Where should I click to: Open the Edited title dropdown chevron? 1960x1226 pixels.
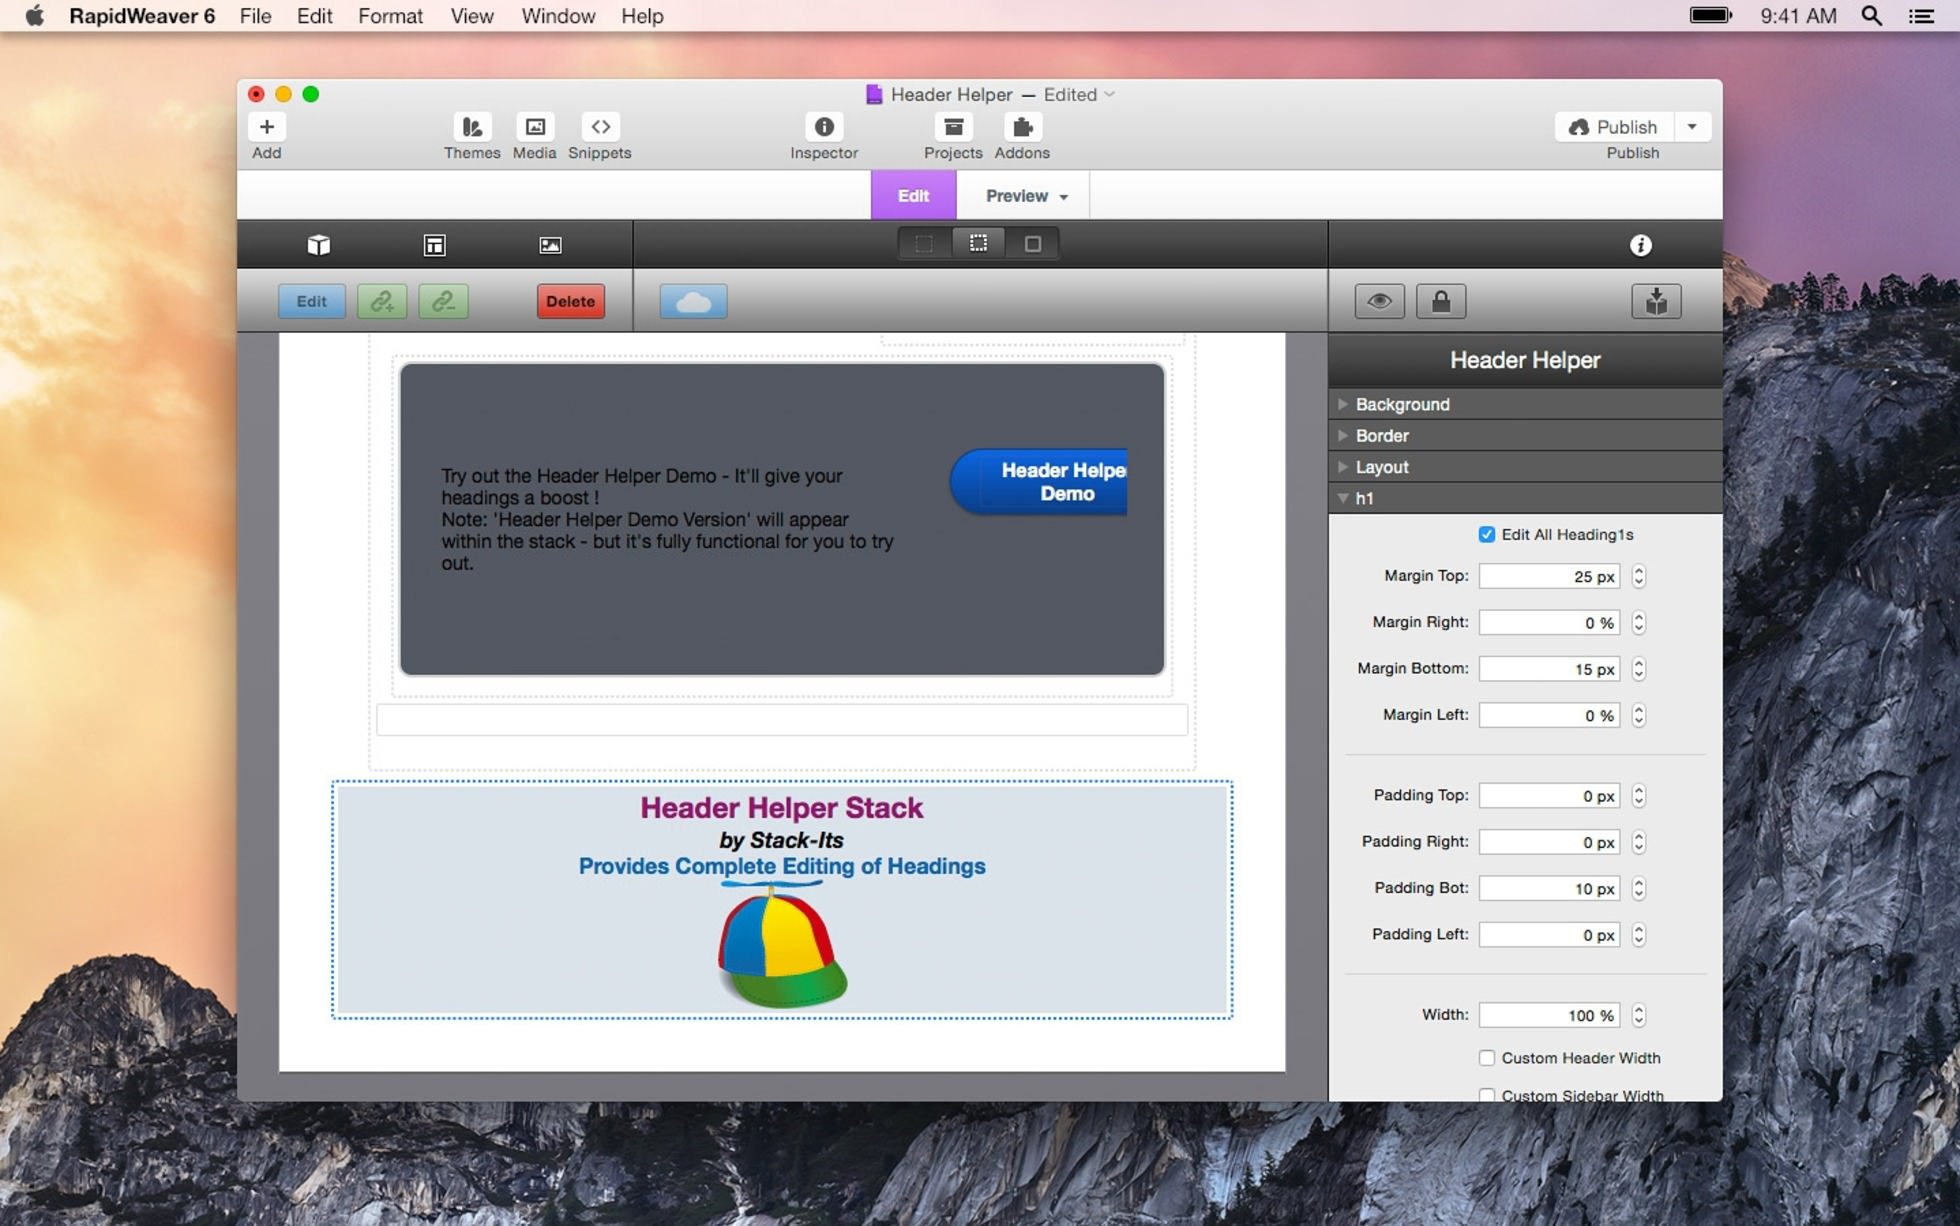[1109, 94]
